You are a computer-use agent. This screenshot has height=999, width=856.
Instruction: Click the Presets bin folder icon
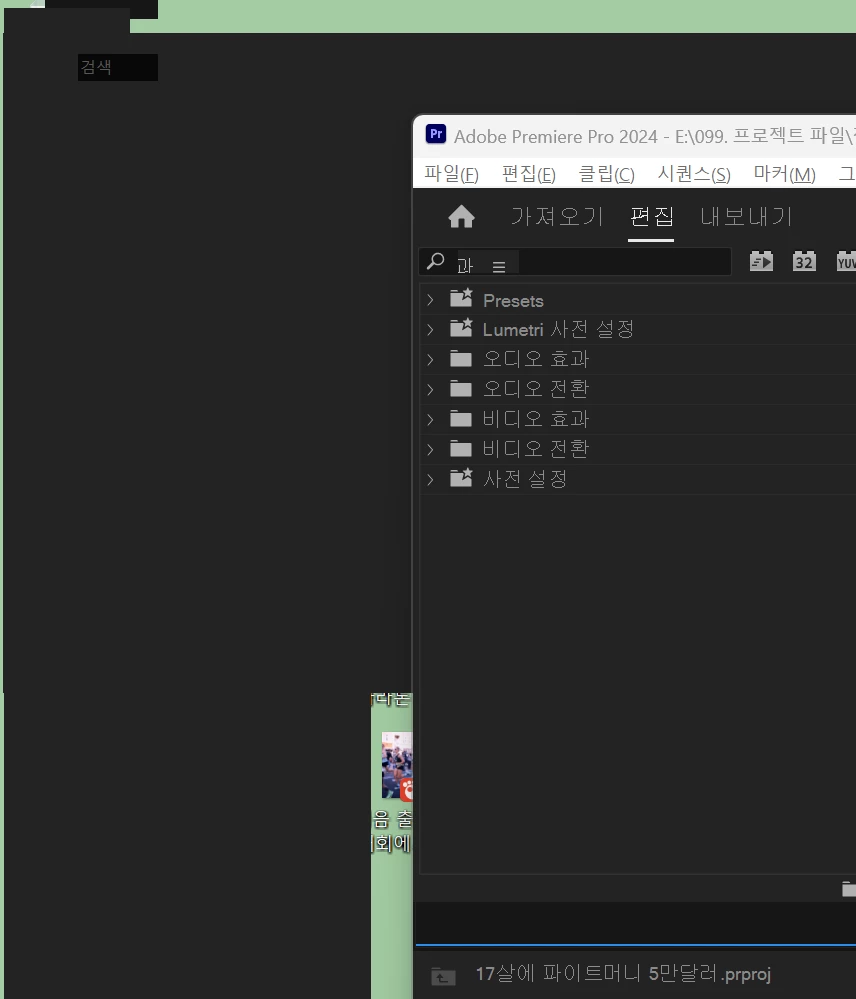461,298
